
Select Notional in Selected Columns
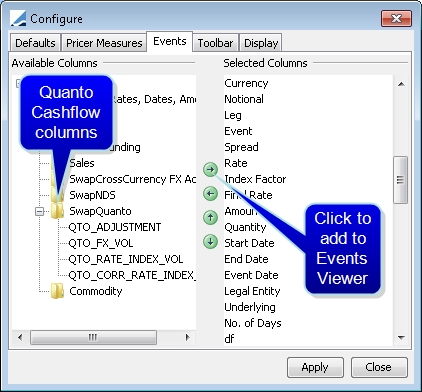click(244, 99)
